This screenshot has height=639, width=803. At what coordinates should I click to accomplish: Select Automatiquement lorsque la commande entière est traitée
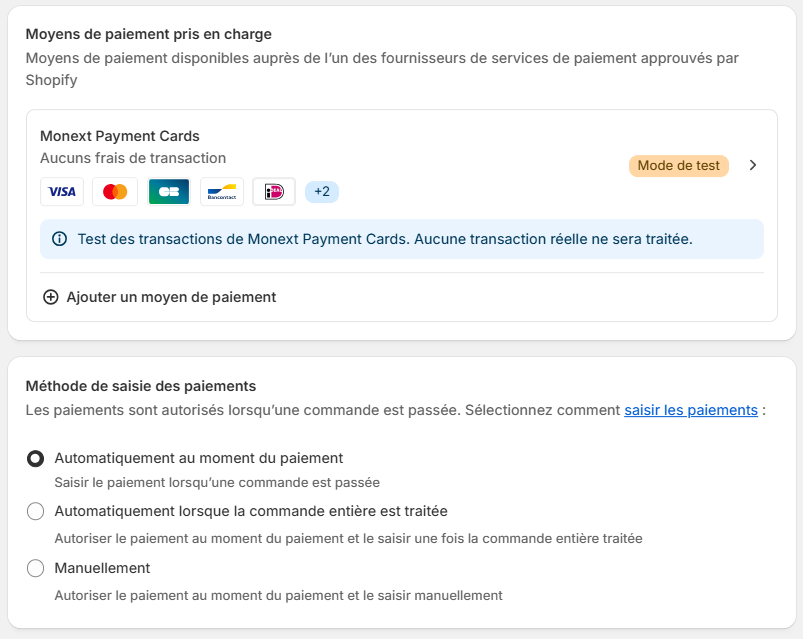[35, 511]
